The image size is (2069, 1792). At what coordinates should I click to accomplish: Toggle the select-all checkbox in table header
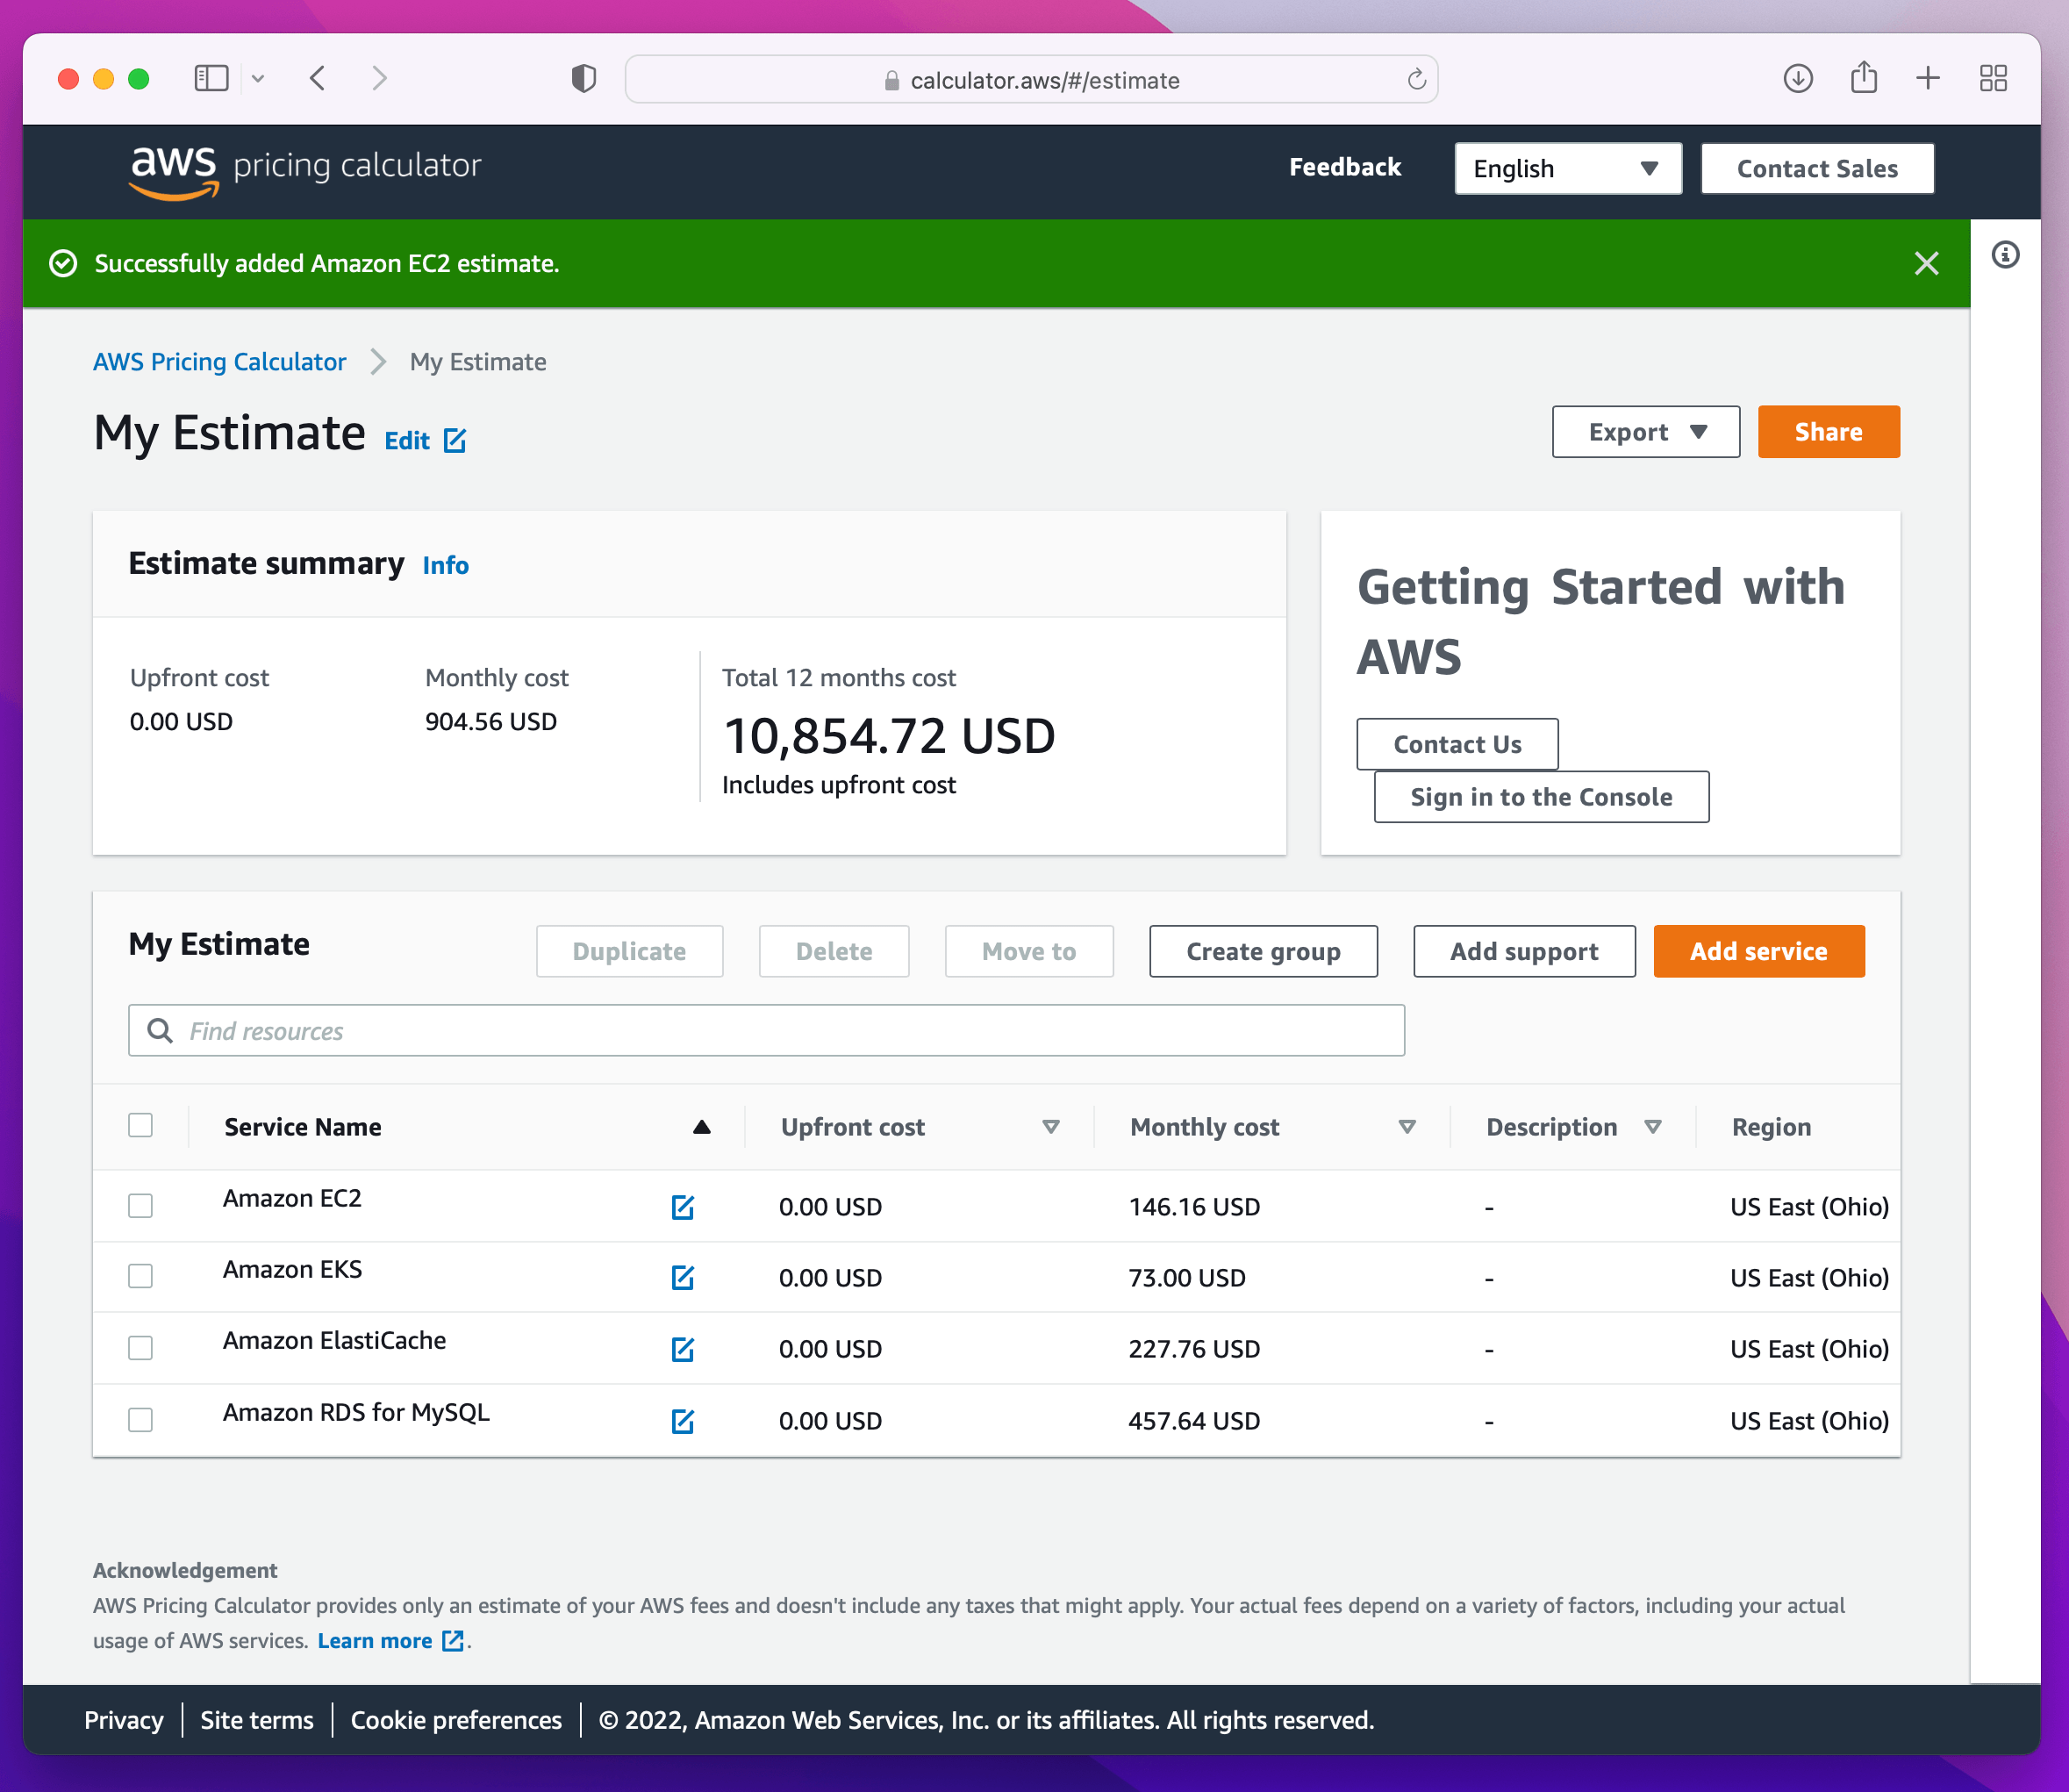[x=141, y=1125]
